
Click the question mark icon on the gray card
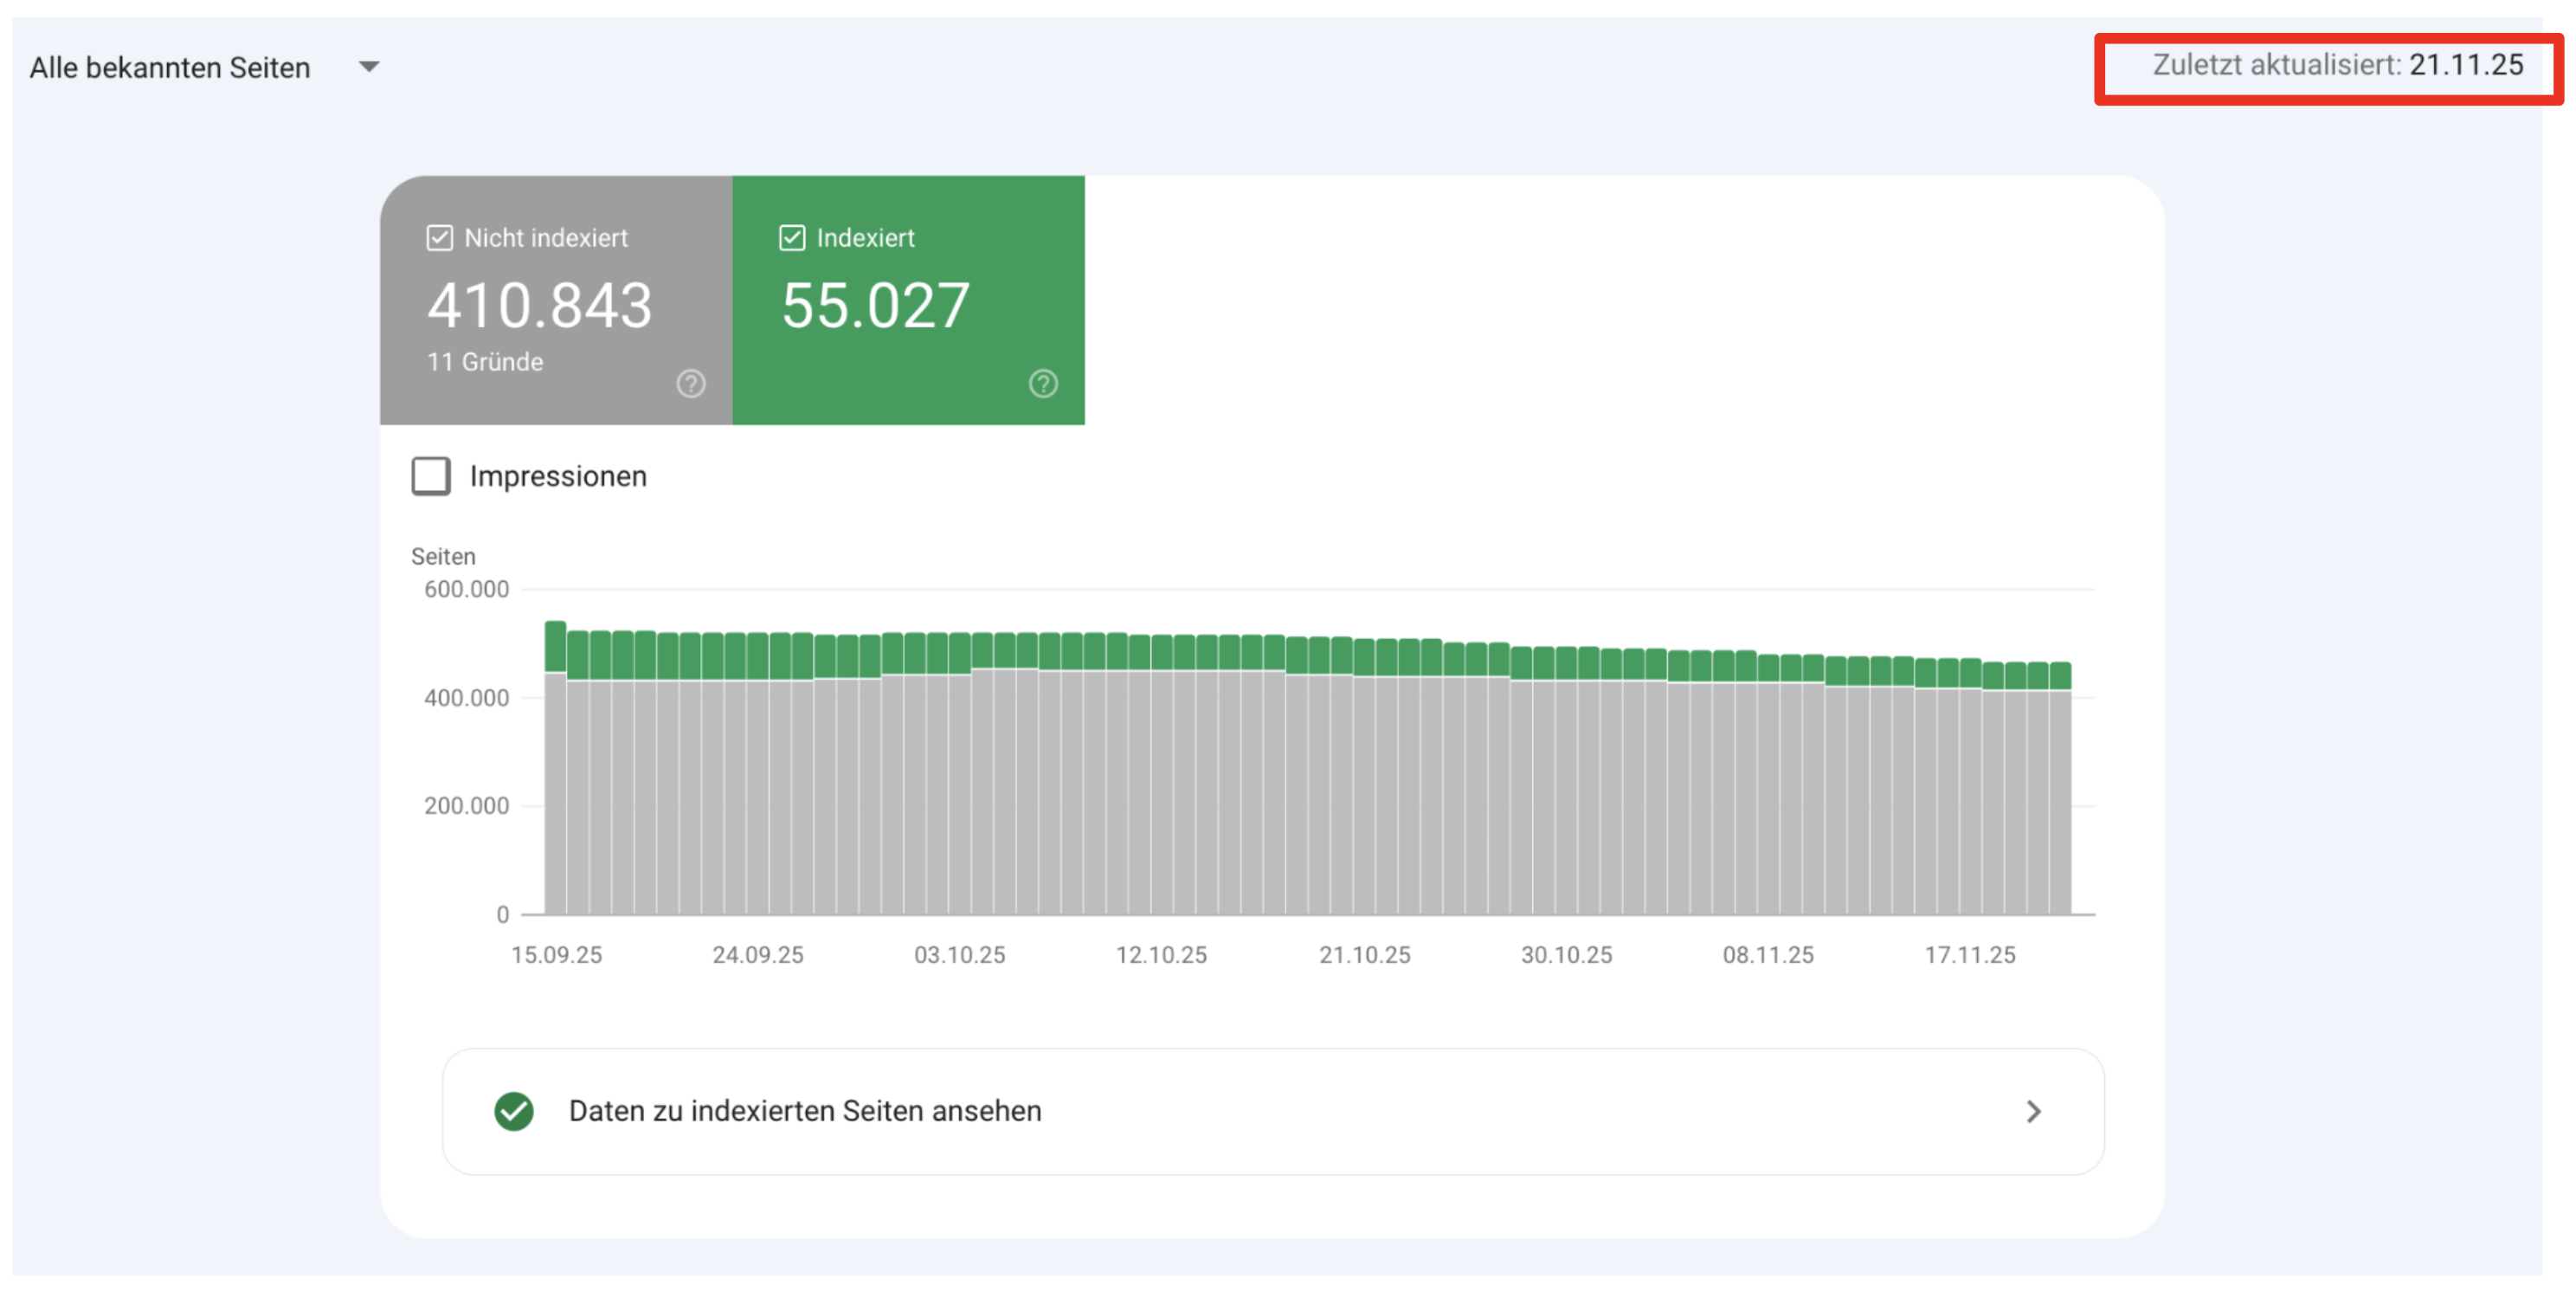tap(691, 383)
